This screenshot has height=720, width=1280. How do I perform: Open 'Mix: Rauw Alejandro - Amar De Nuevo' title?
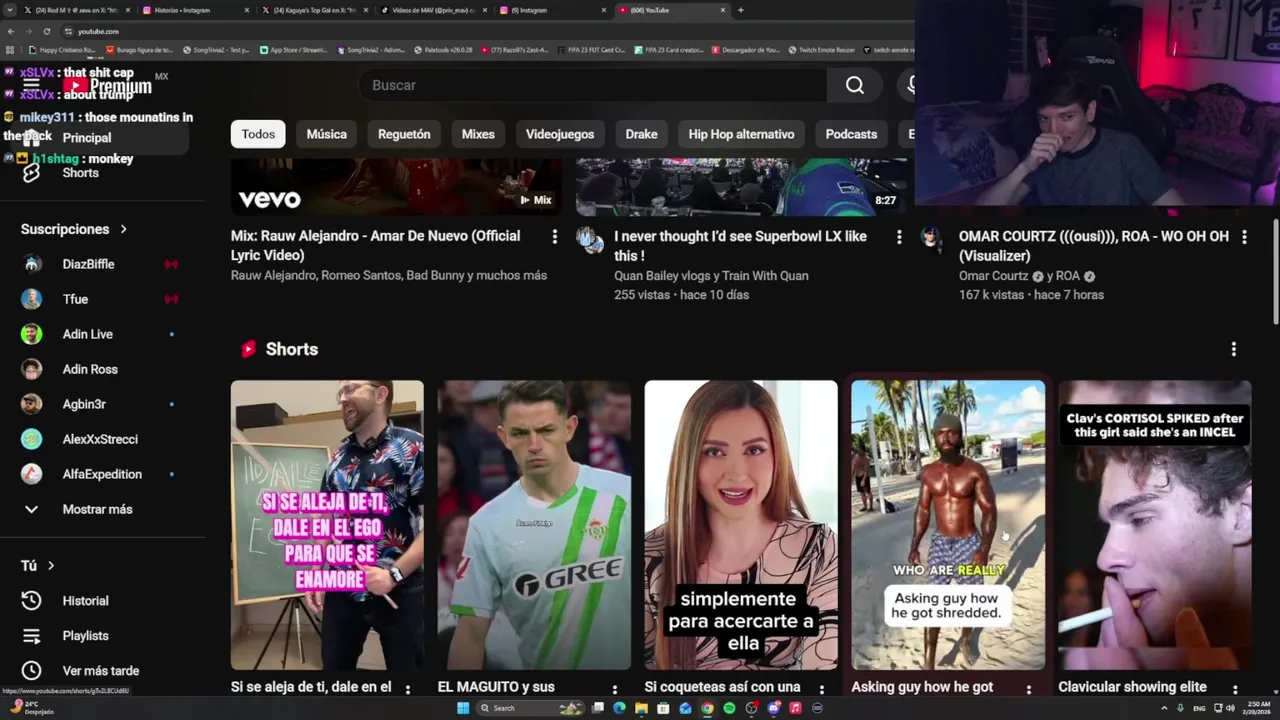click(376, 246)
